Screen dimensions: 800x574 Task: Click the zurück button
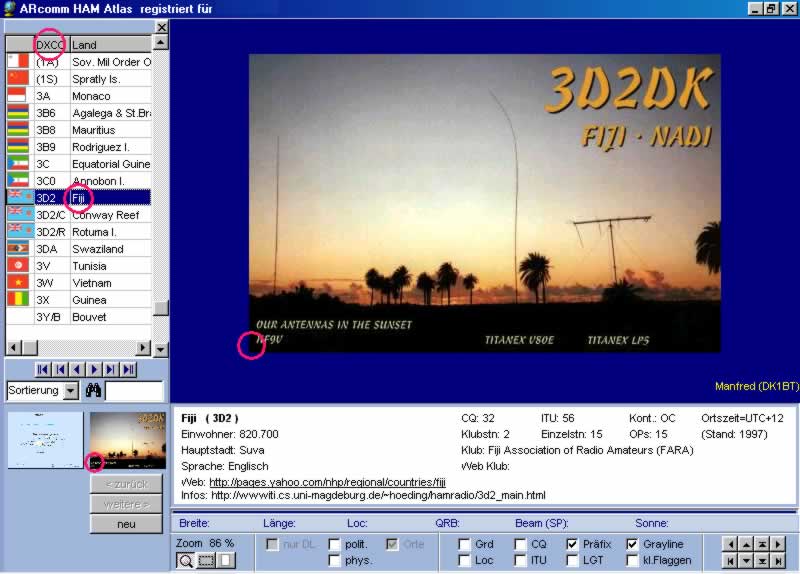tap(127, 484)
